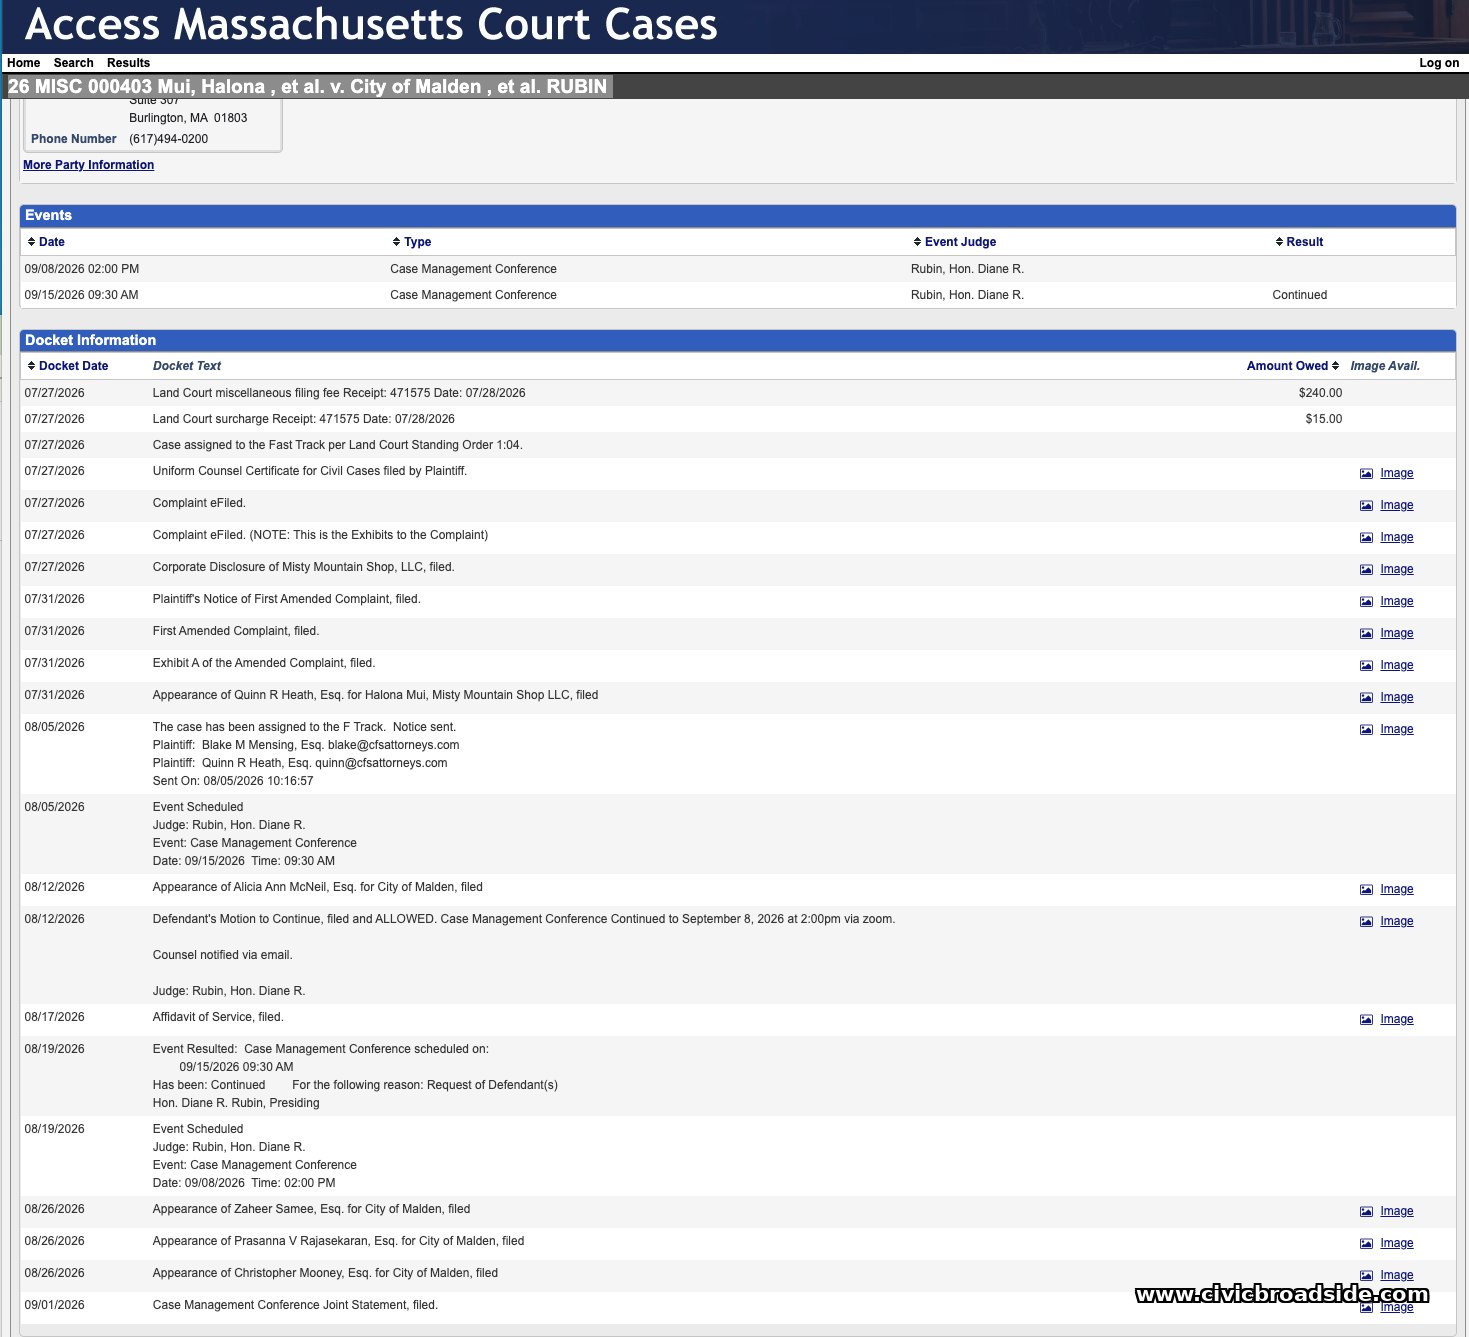Click event date 09/15/2026 09:30 AM in Events table
This screenshot has width=1469, height=1337.
[82, 295]
